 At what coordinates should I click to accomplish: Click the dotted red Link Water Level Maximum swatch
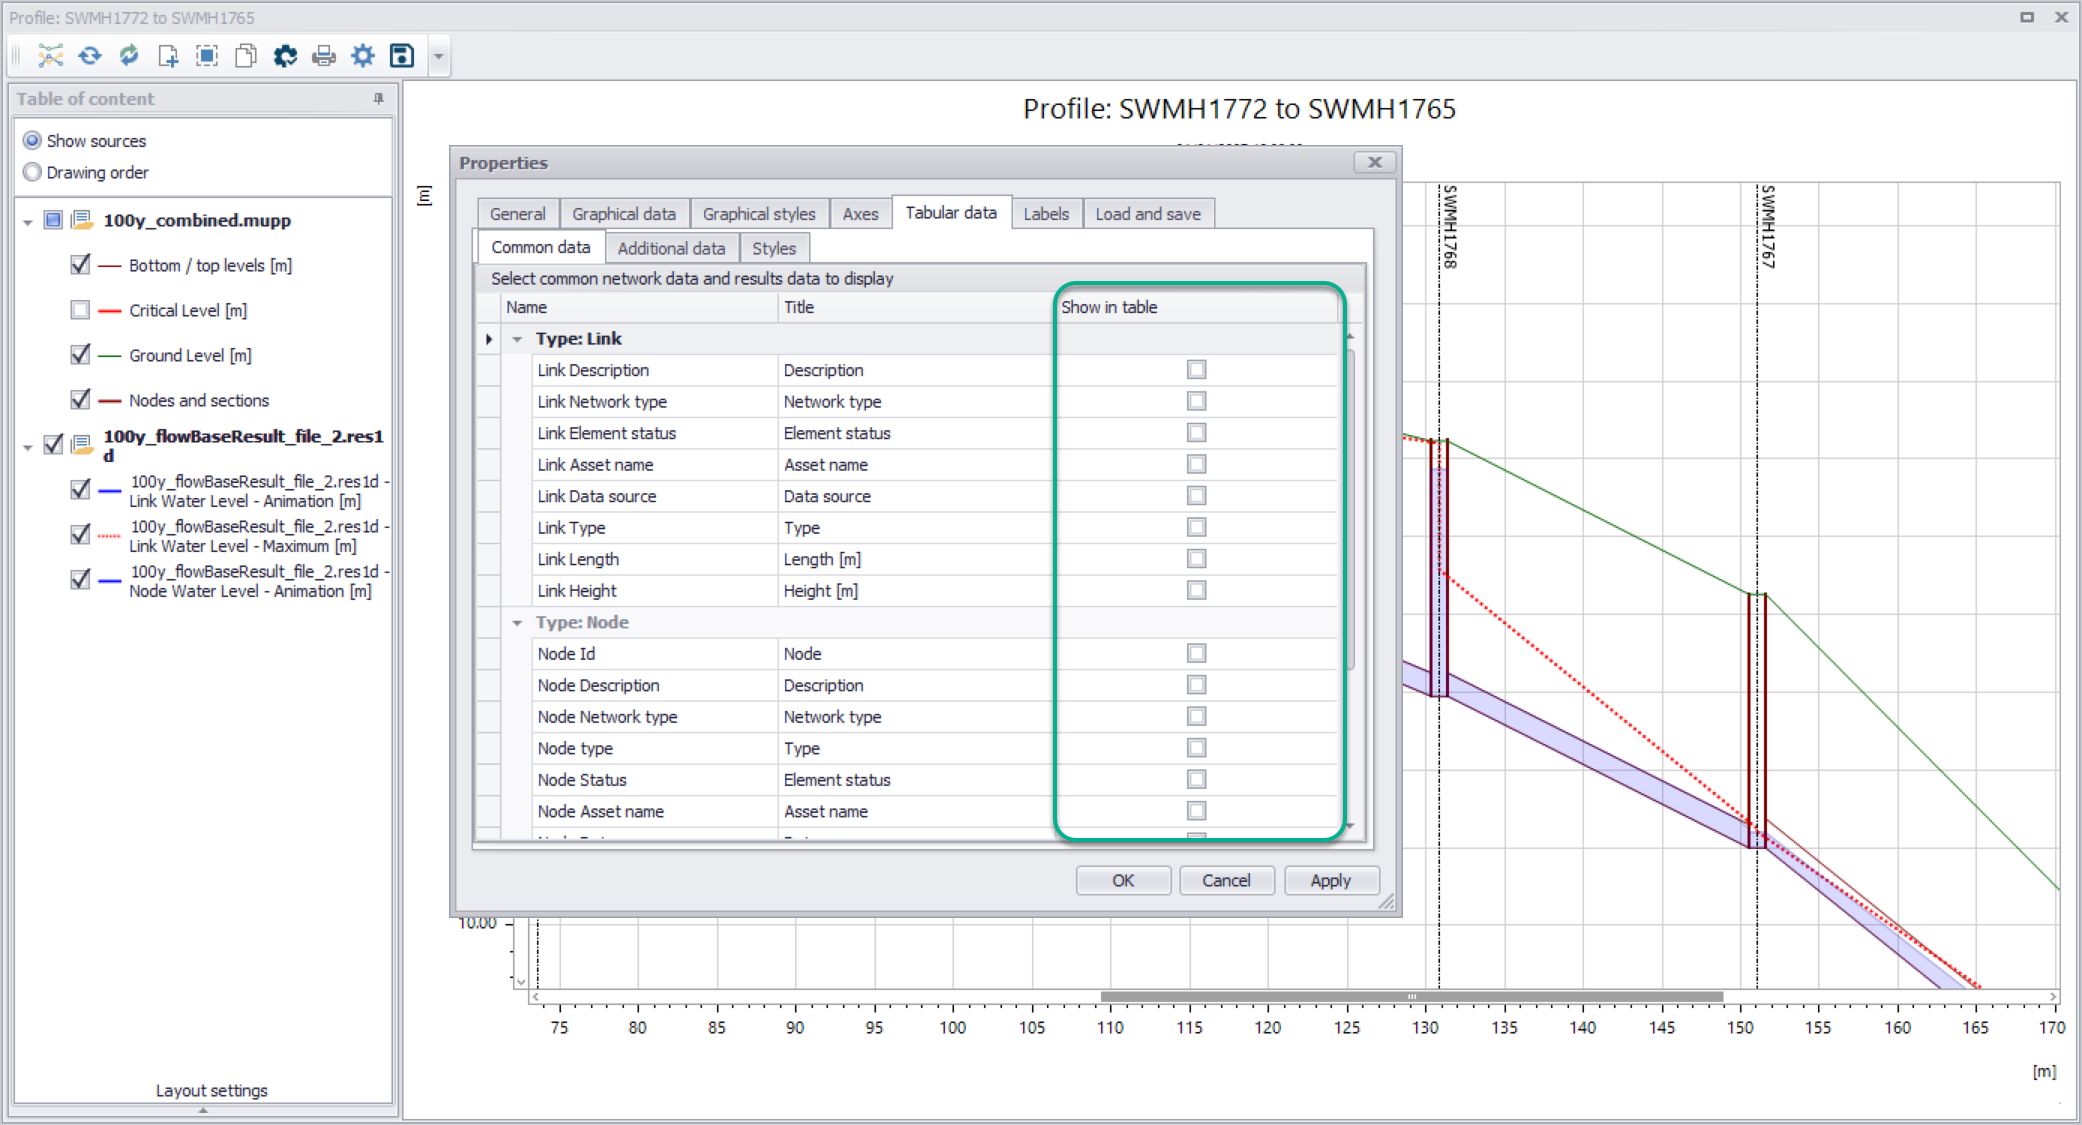110,536
